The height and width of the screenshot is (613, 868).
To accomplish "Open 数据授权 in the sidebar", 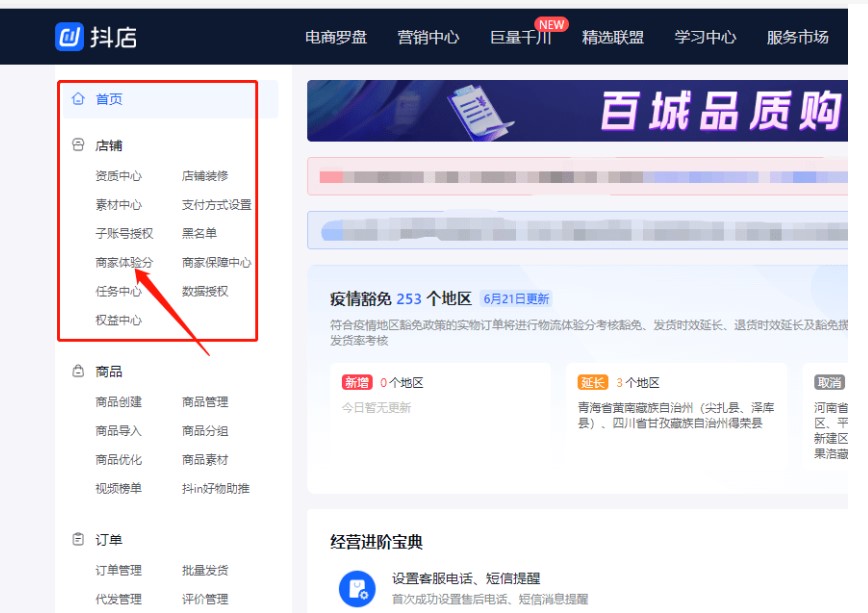I will click(205, 291).
